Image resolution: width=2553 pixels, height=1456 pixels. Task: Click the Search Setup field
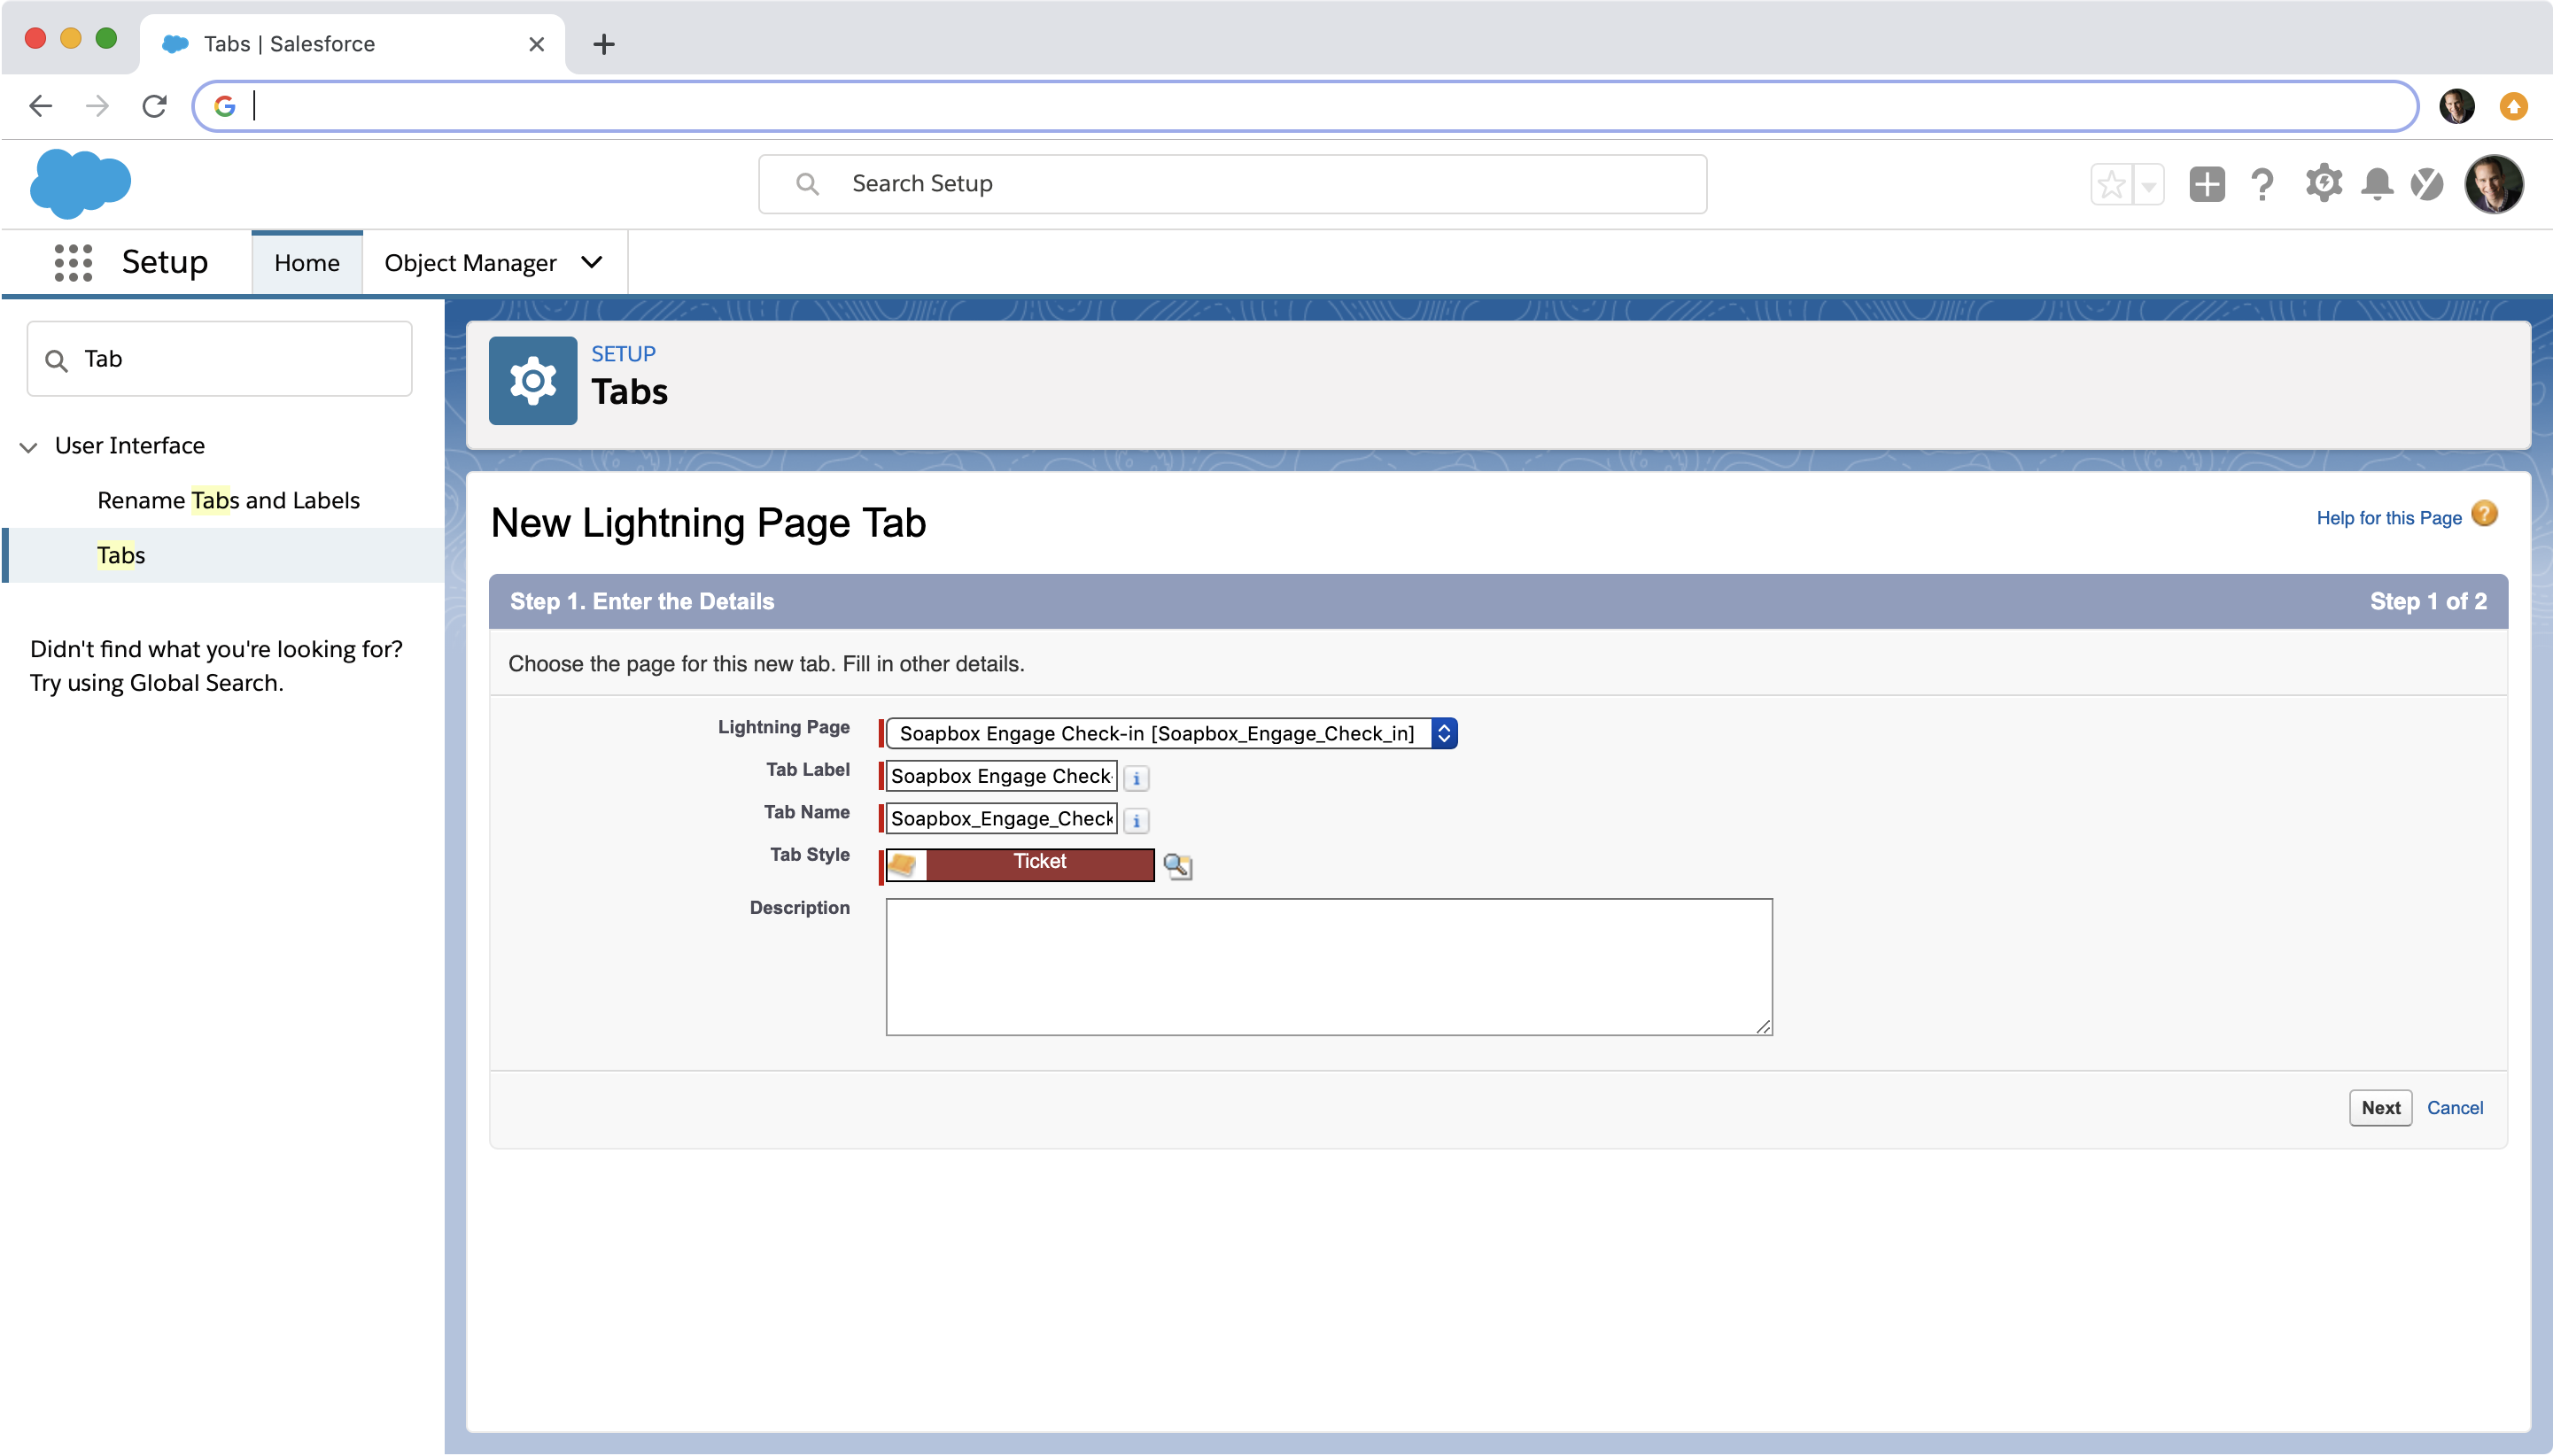pyautogui.click(x=1232, y=184)
